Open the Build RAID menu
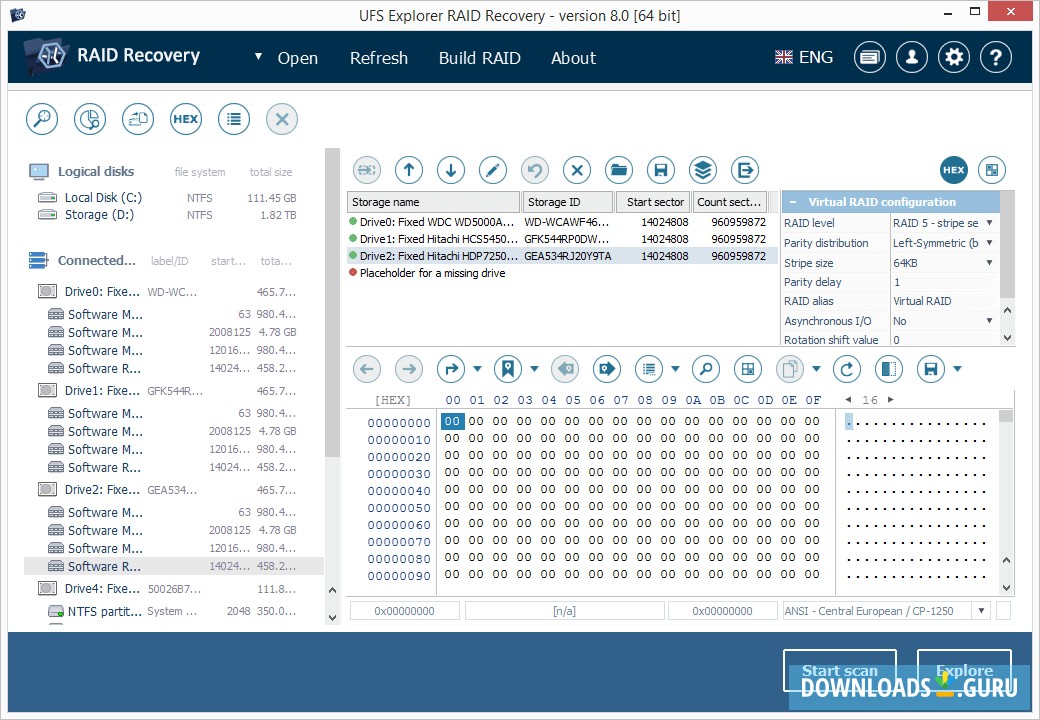 tap(479, 58)
